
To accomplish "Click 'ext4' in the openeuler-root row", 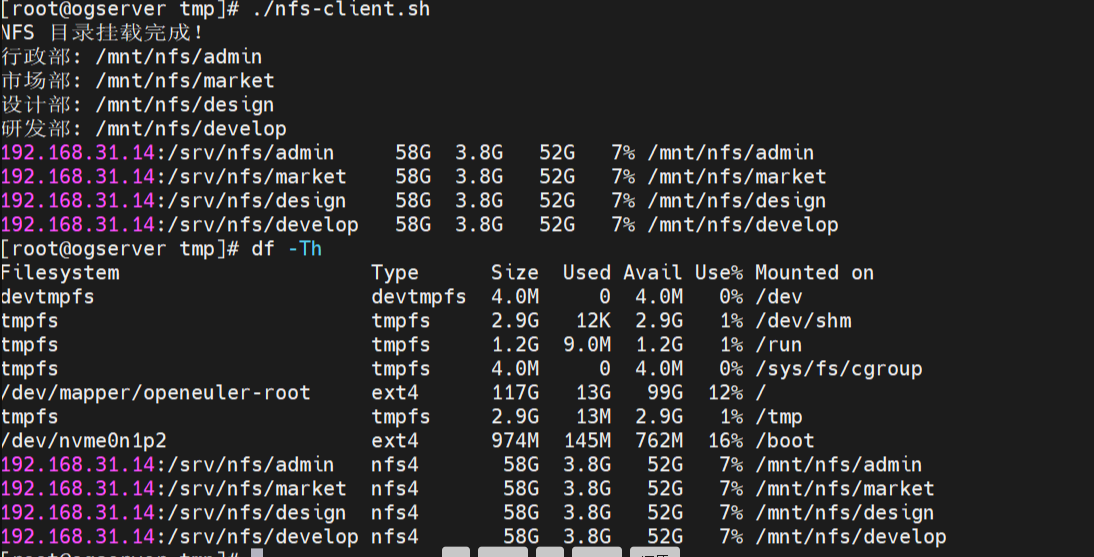I will pos(395,392).
